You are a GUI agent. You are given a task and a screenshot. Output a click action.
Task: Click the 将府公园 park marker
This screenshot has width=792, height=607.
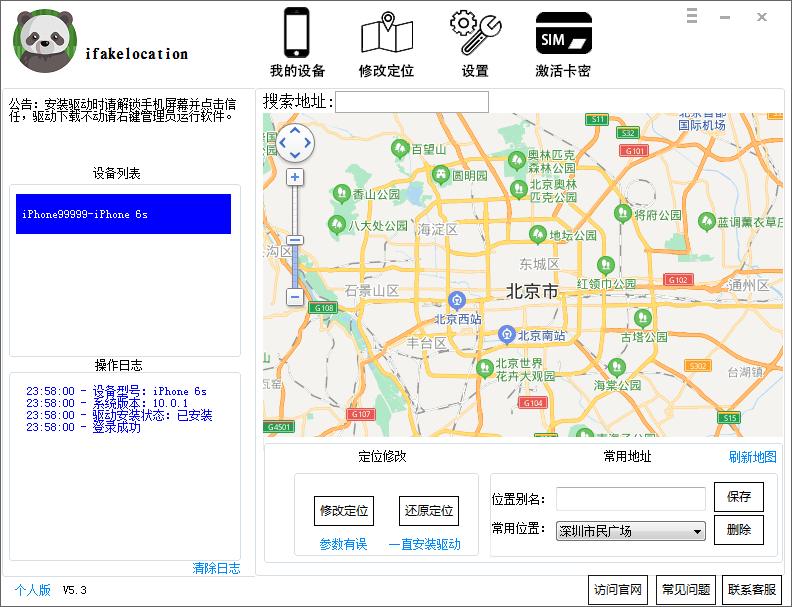tap(623, 214)
